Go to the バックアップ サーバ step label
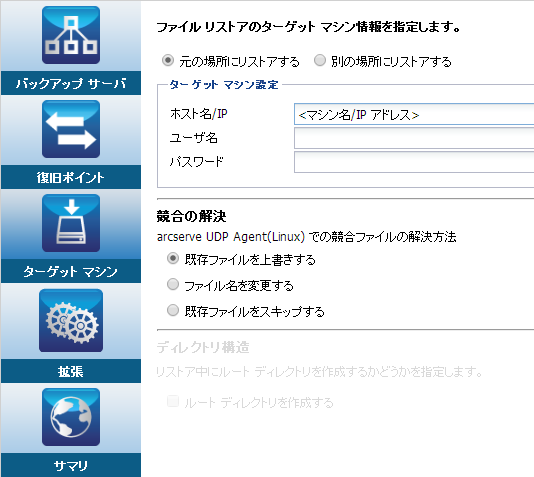This screenshot has height=477, width=534. pyautogui.click(x=71, y=83)
